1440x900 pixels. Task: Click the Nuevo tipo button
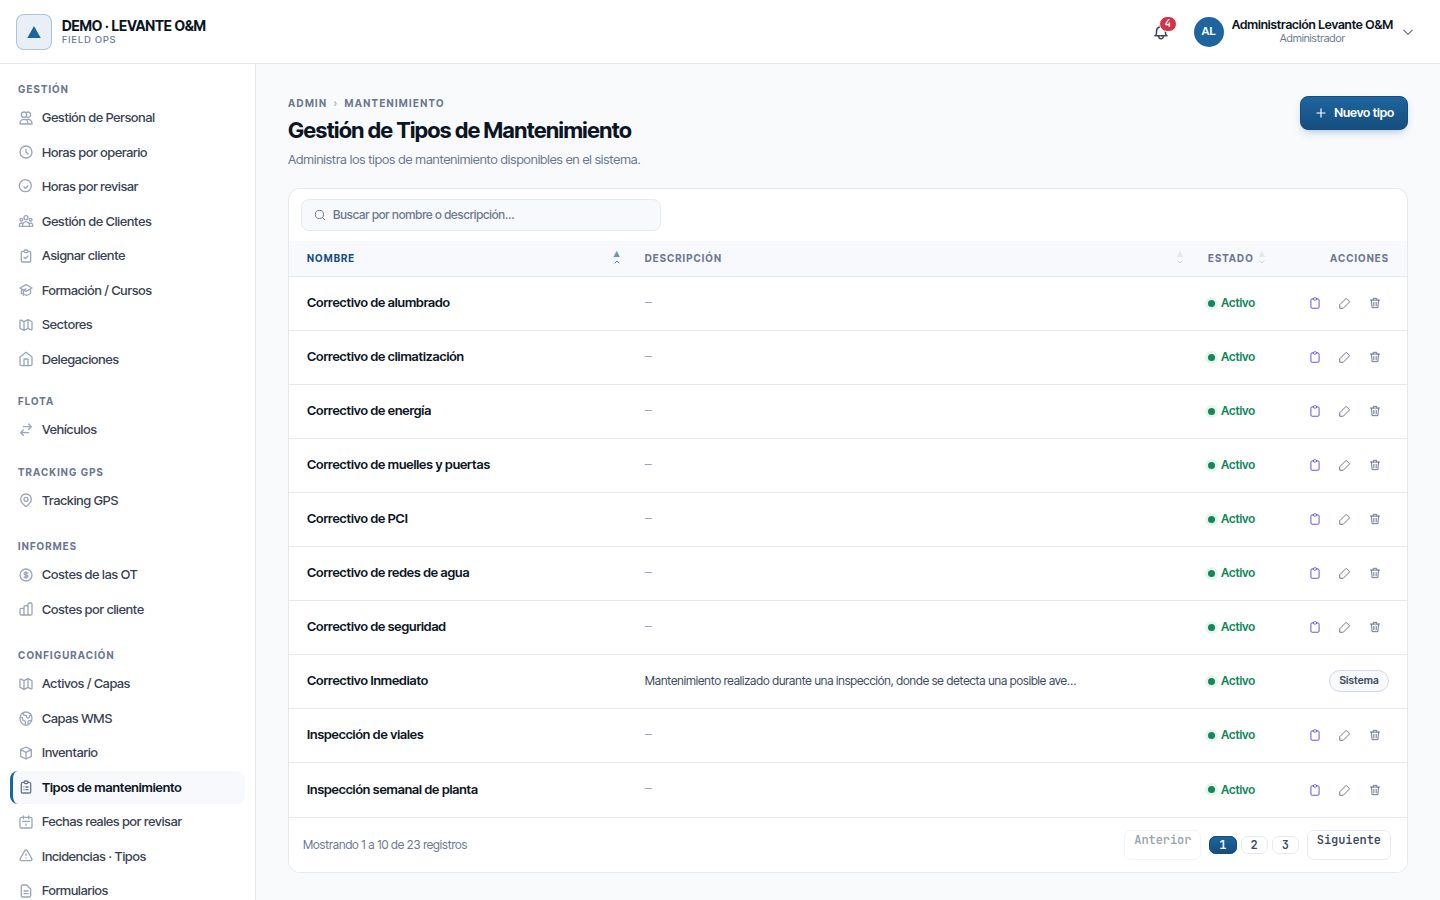pyautogui.click(x=1354, y=113)
